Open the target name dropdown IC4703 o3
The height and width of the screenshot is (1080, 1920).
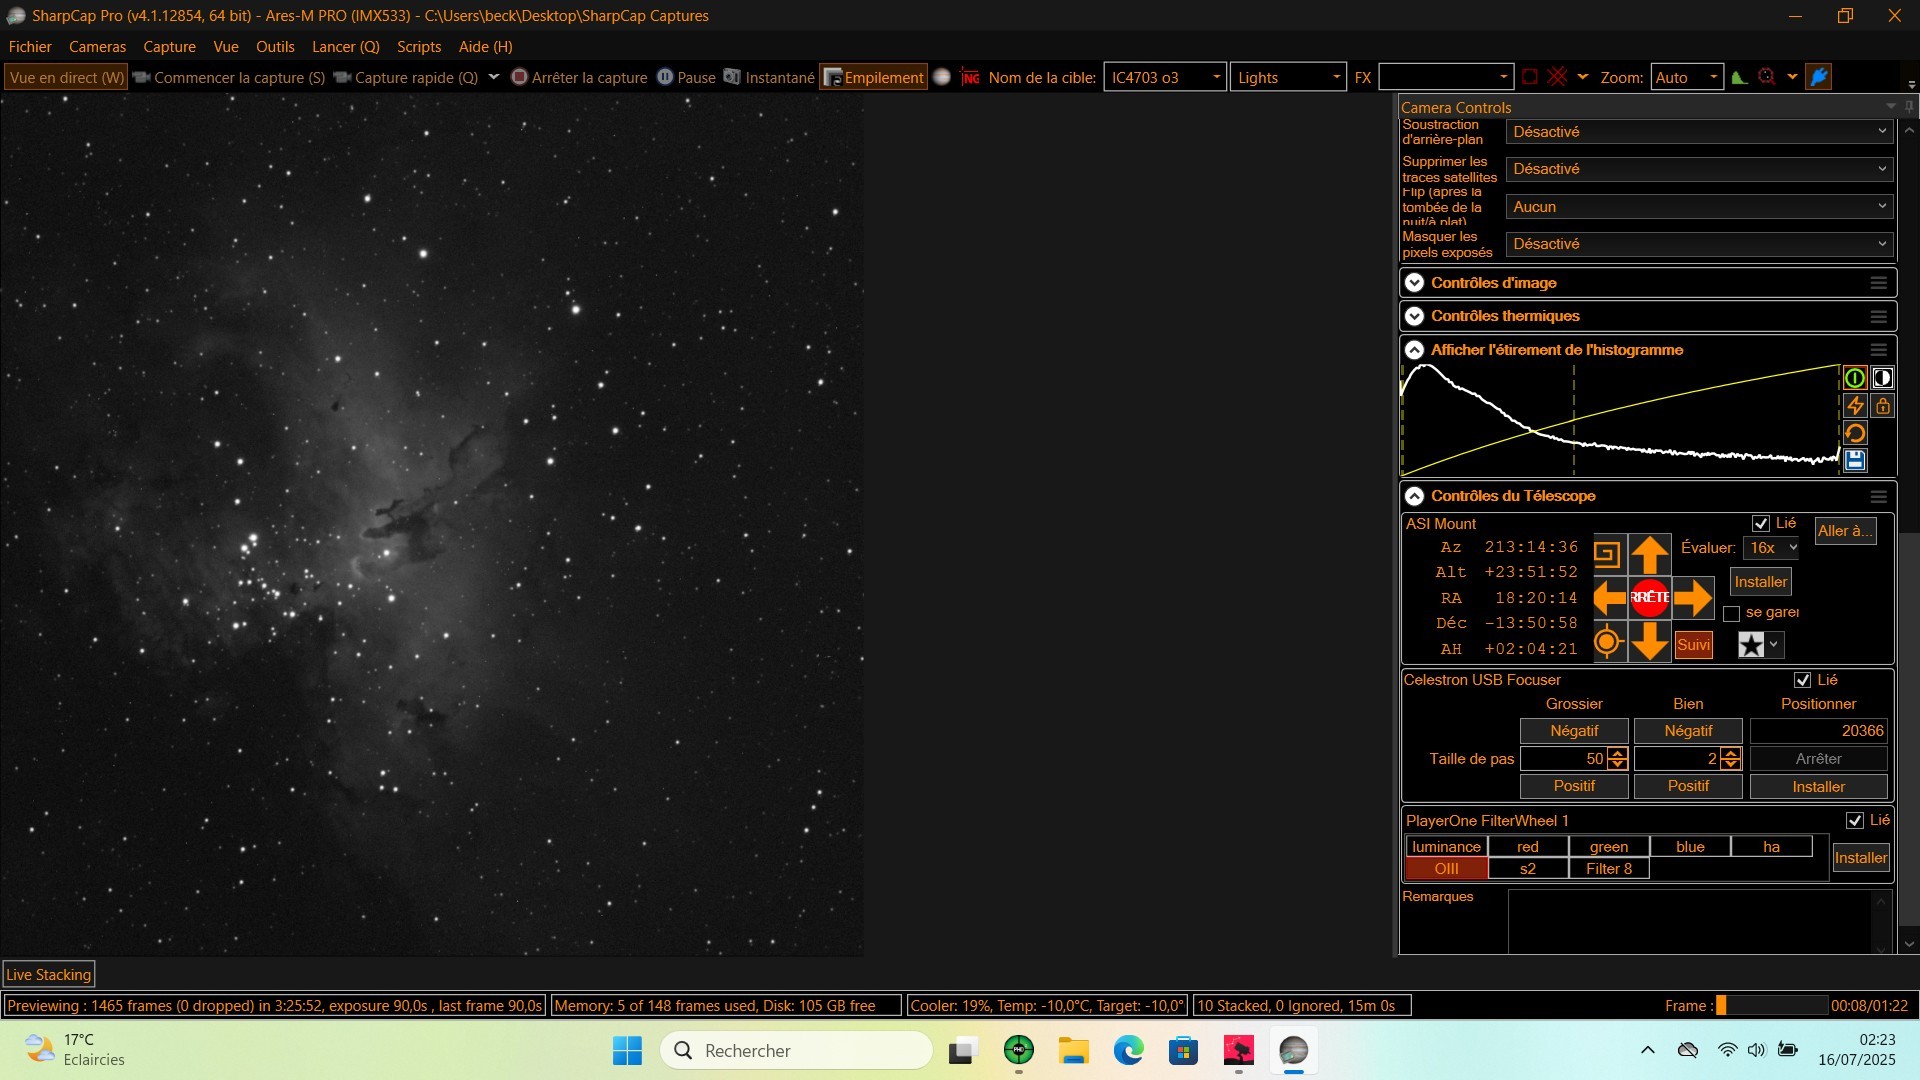(1165, 77)
